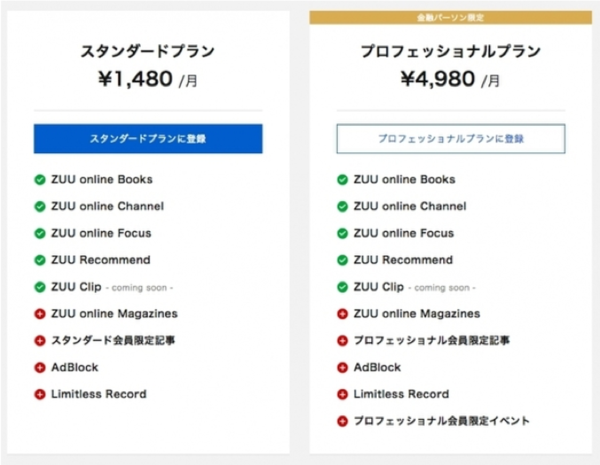Click ZUU online Focus in Standard plan

pyautogui.click(x=101, y=234)
